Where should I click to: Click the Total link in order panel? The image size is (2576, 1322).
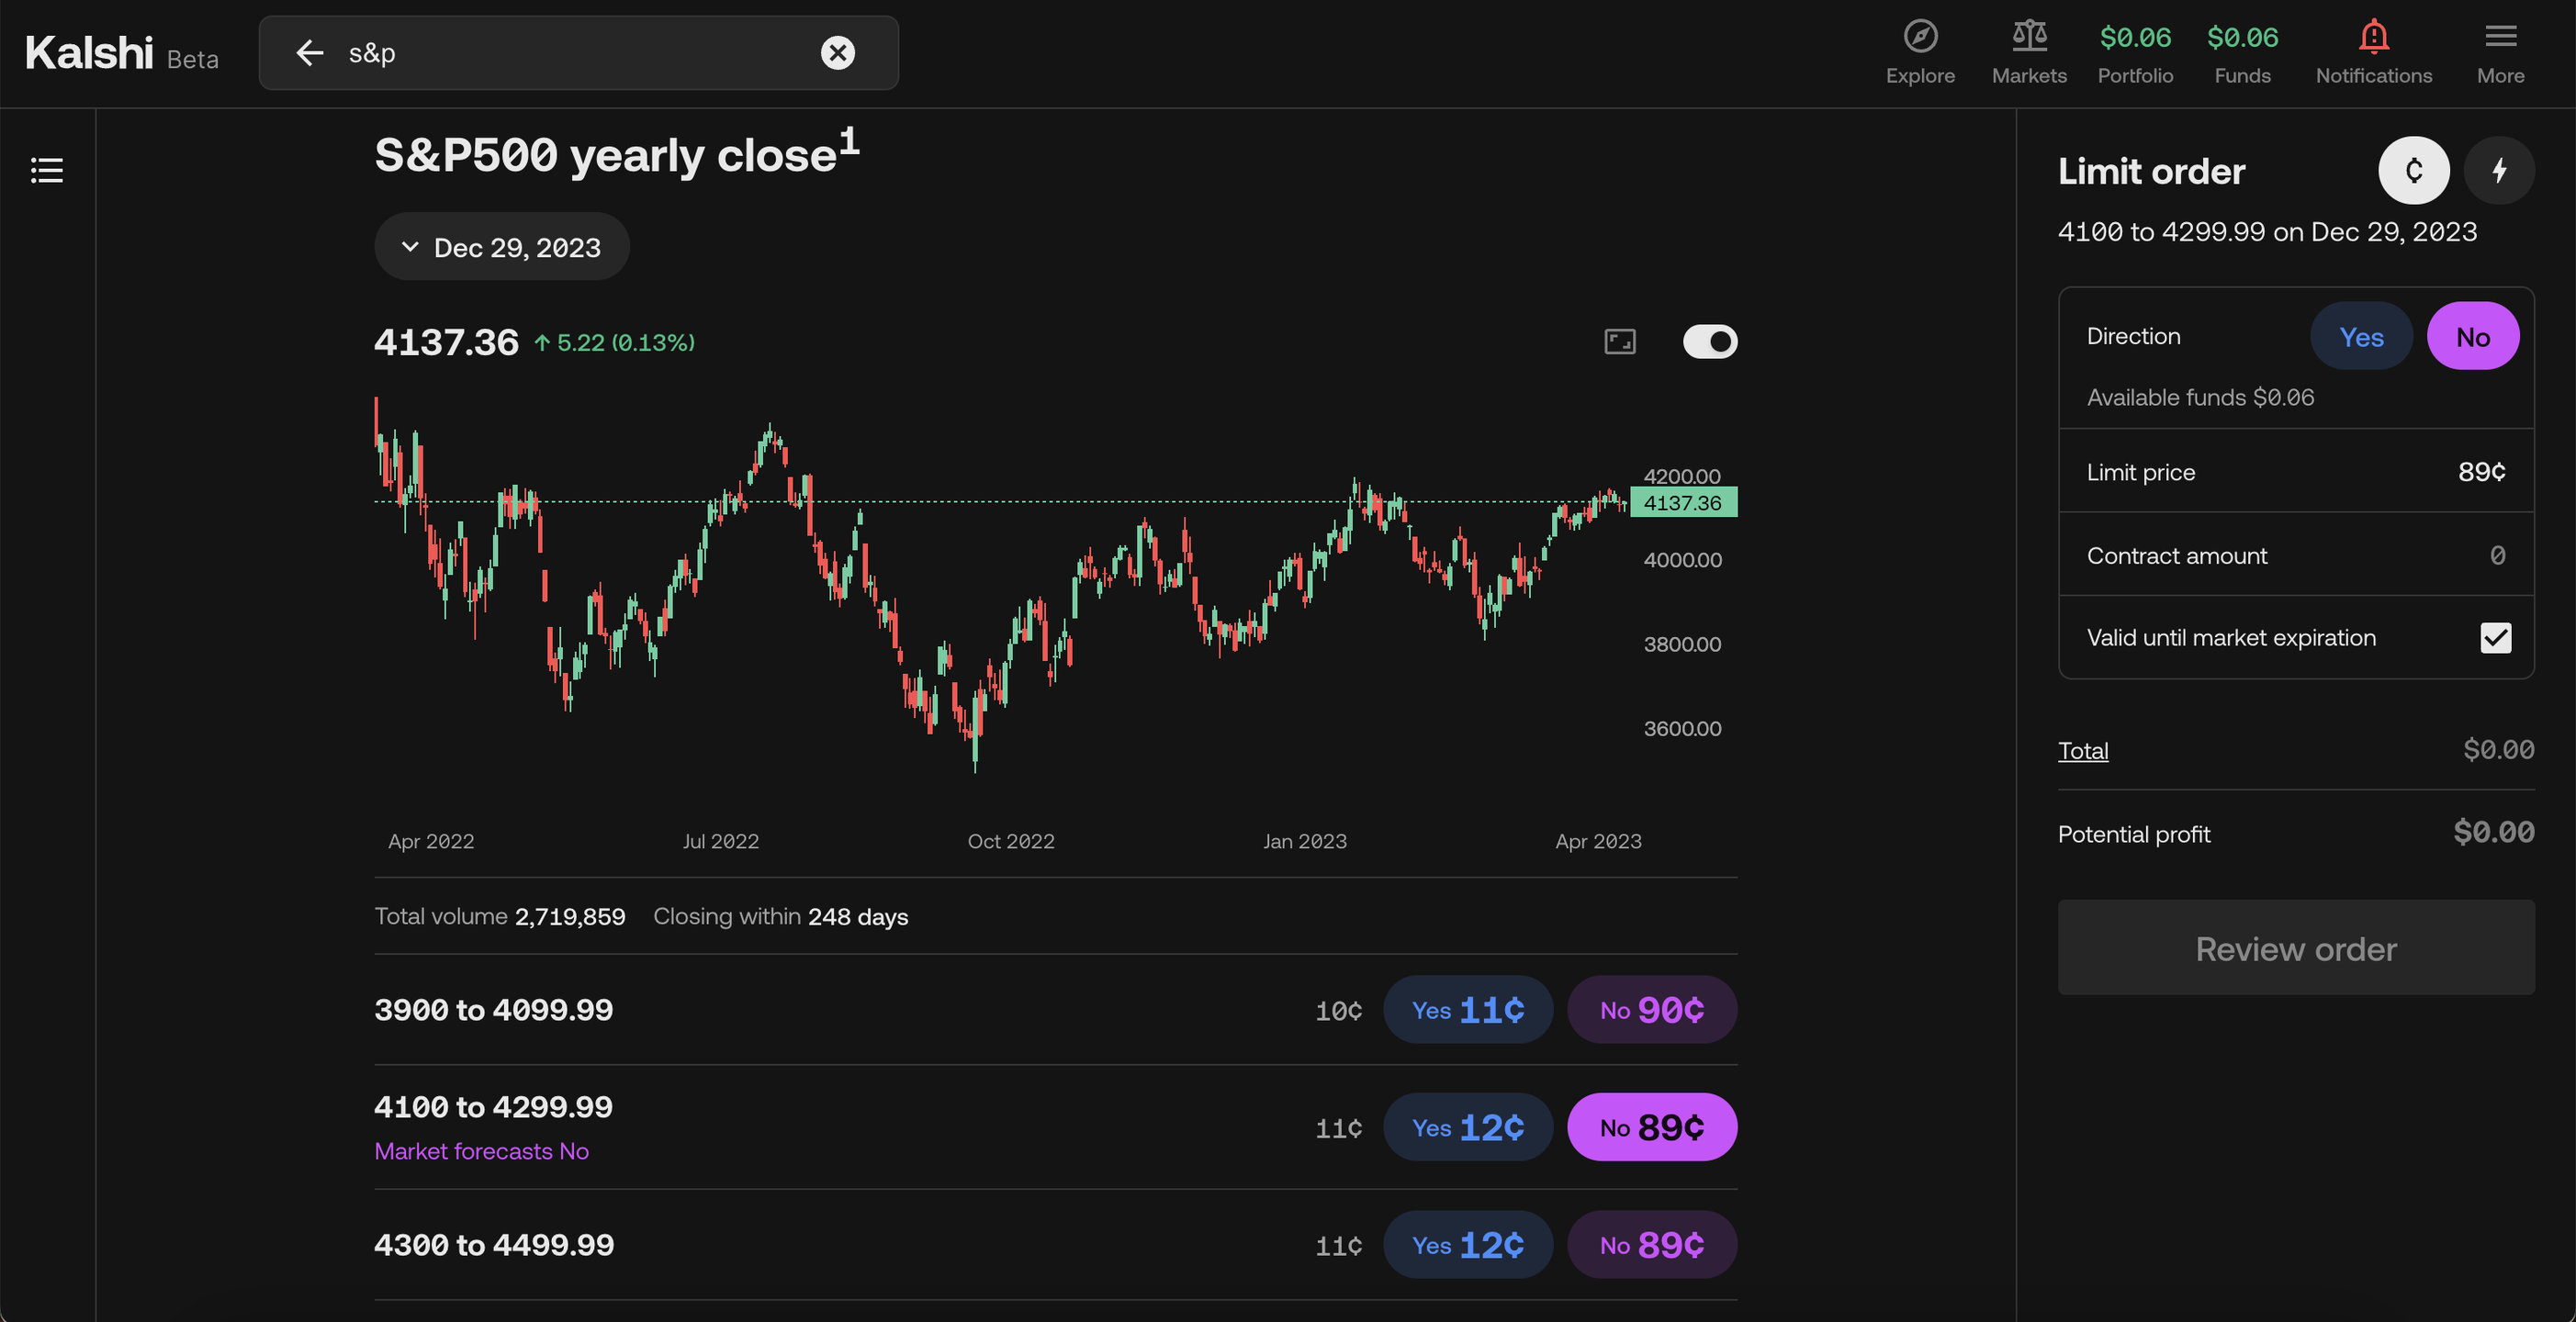[x=2082, y=751]
